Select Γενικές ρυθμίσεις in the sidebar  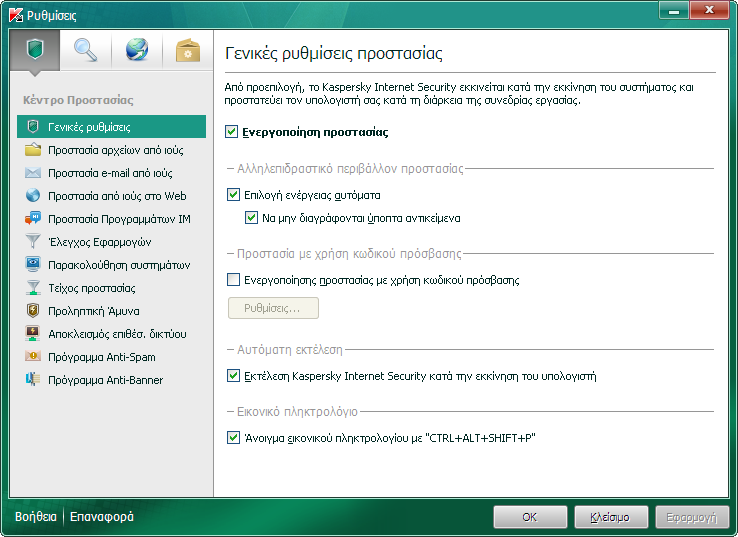112,127
